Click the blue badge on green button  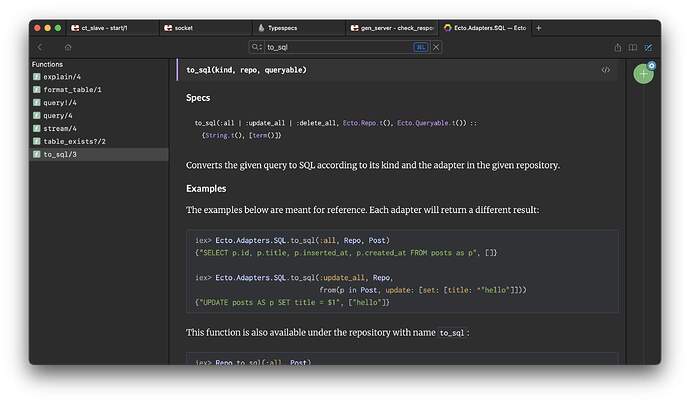coord(651,66)
